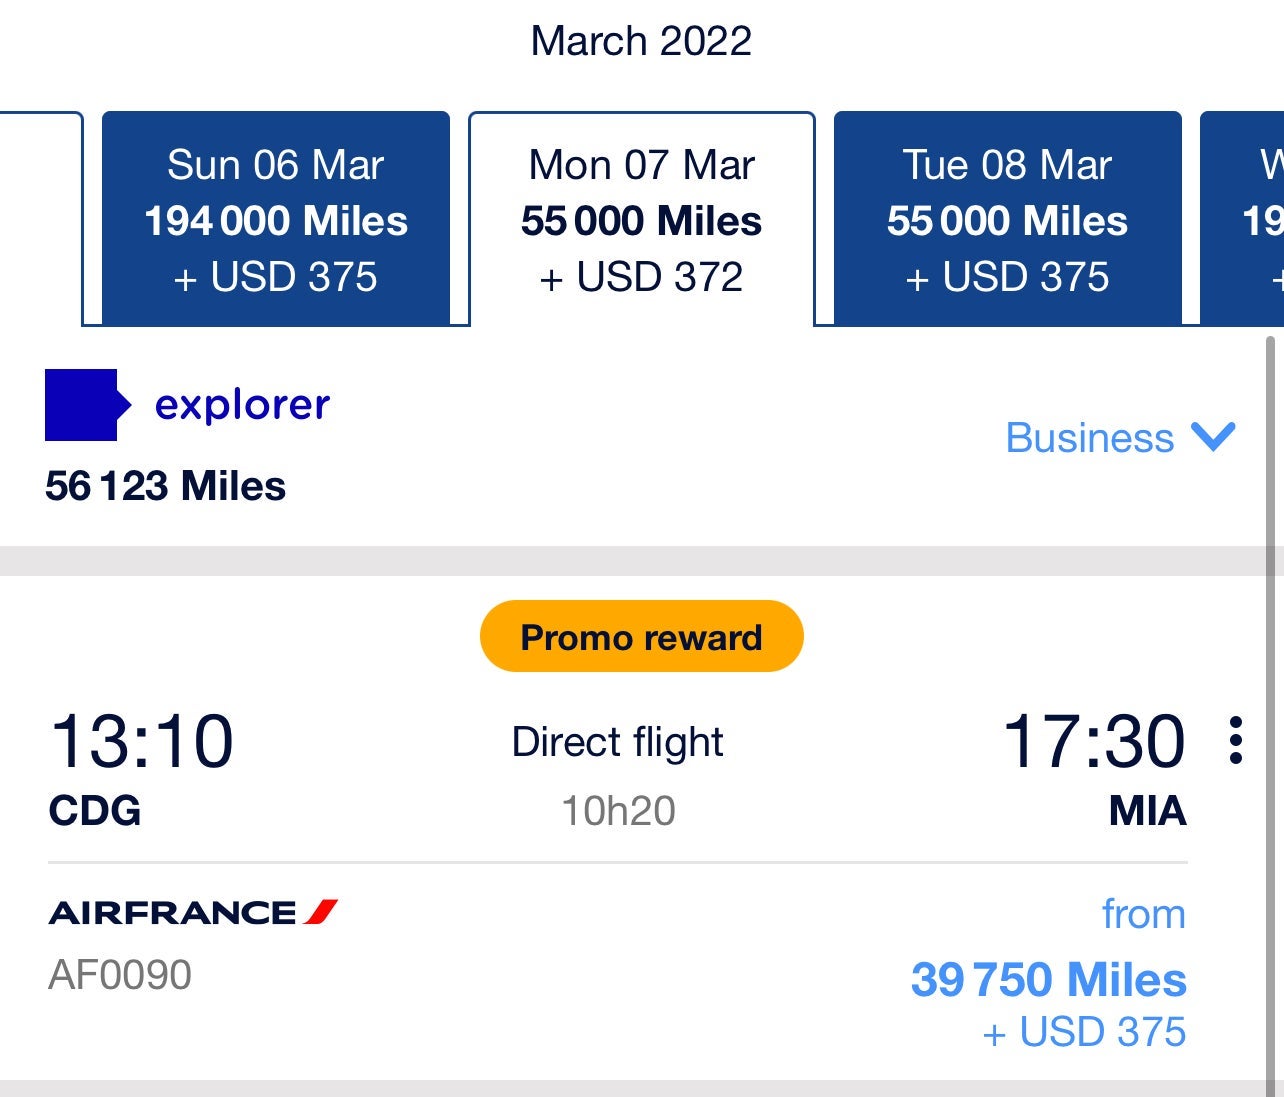The image size is (1284, 1097).
Task: Click the 39 750 Miles price link
Action: tap(1046, 980)
